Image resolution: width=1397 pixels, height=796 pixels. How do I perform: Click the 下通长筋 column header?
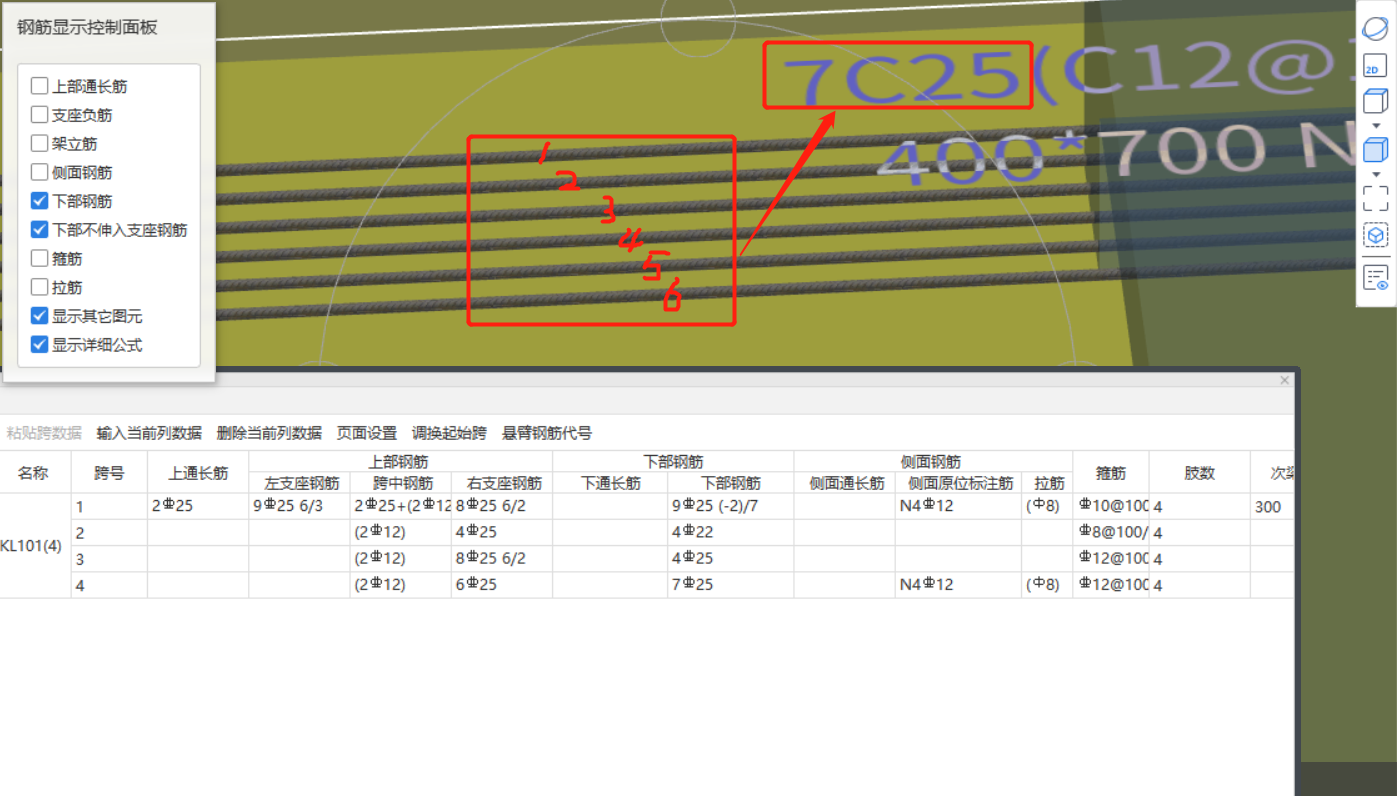click(x=610, y=483)
